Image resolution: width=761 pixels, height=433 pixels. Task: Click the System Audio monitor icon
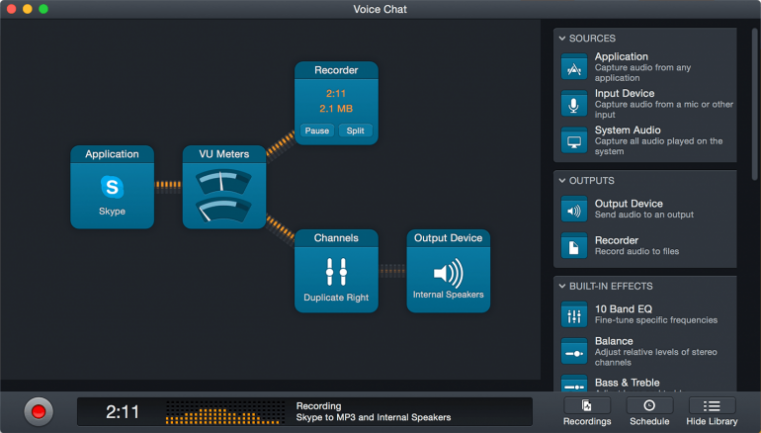[x=574, y=141]
